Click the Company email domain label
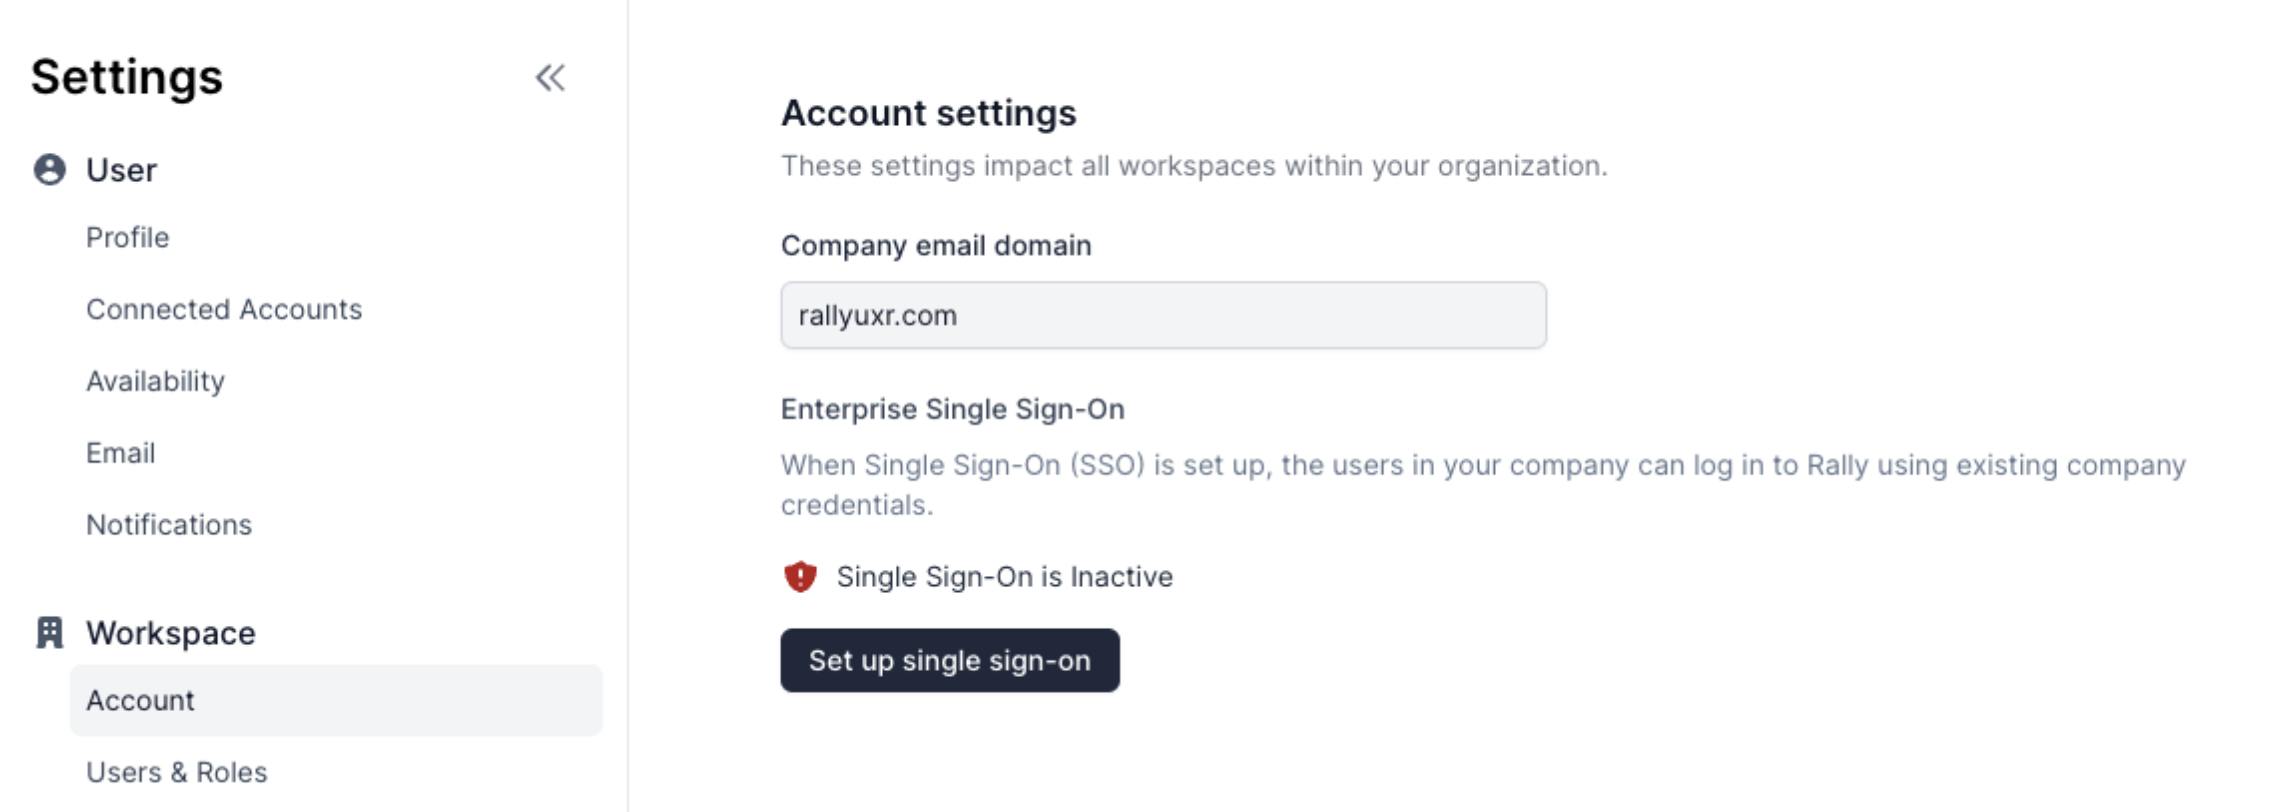2272x812 pixels. click(936, 246)
